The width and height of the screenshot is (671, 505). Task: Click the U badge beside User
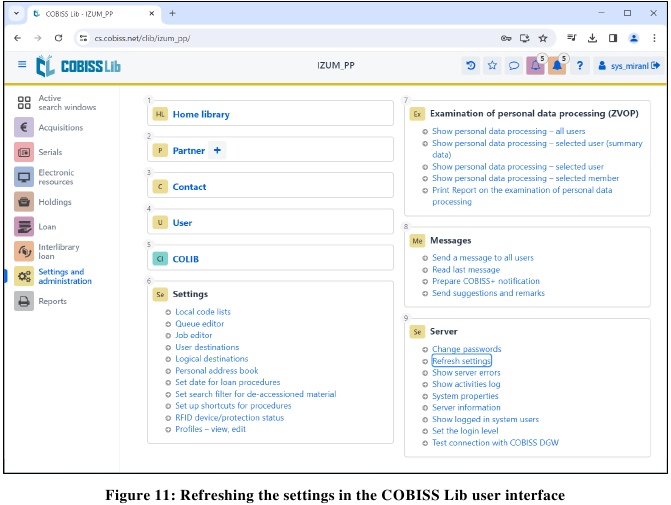tap(160, 223)
